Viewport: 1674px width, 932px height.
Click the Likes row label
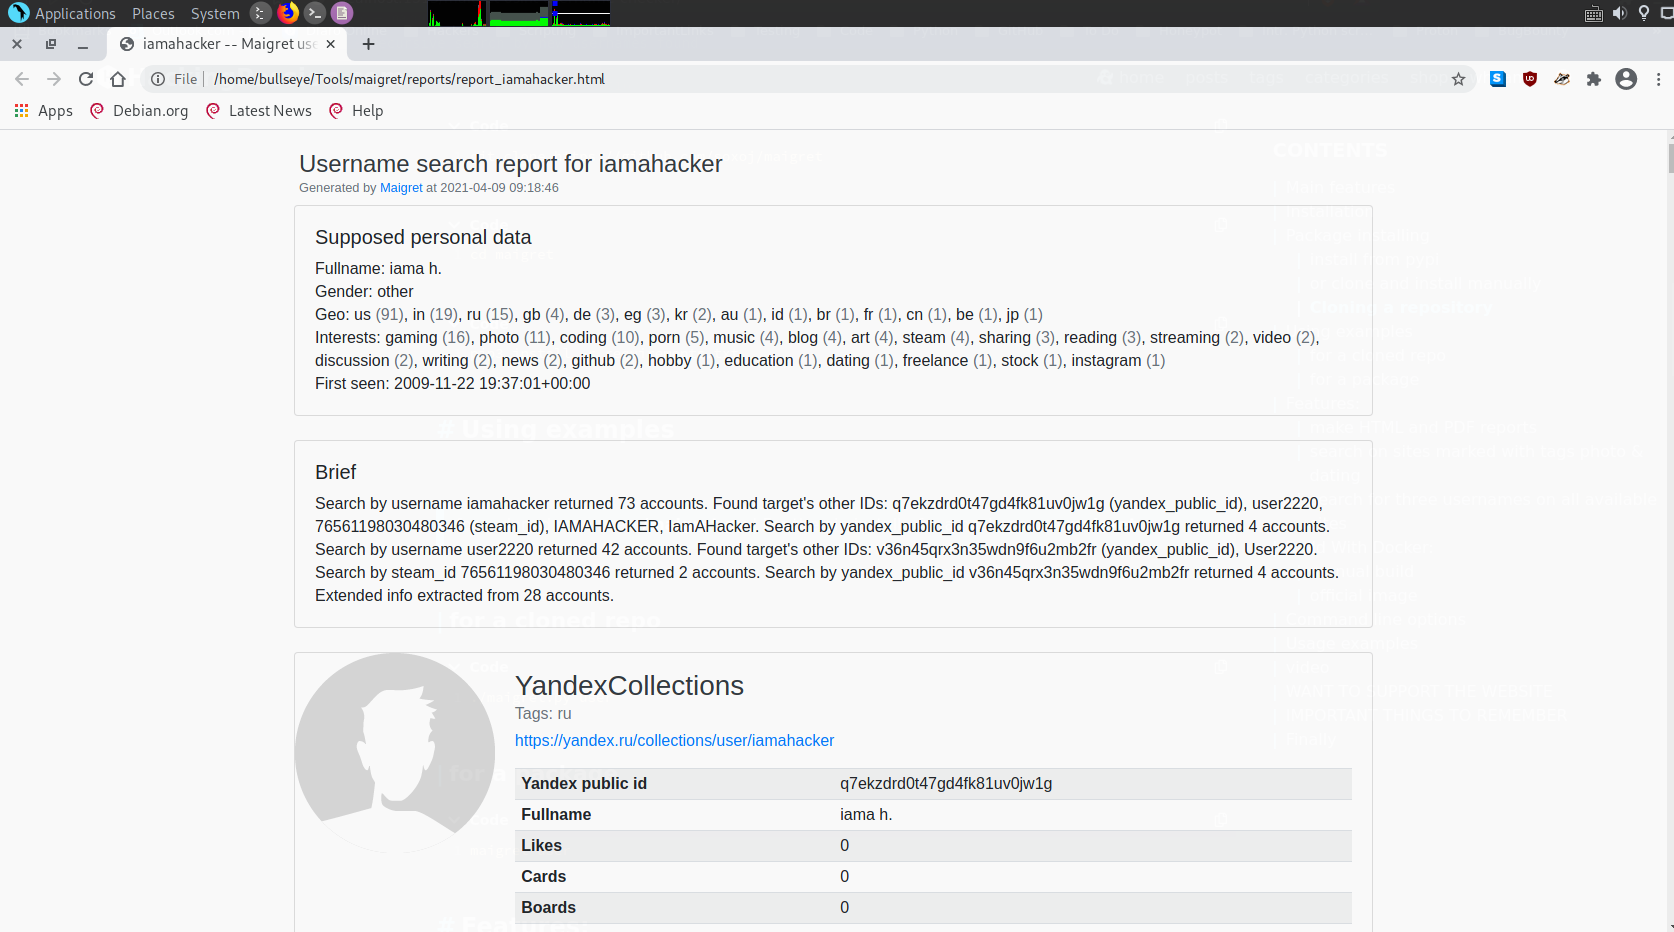pyautogui.click(x=541, y=845)
